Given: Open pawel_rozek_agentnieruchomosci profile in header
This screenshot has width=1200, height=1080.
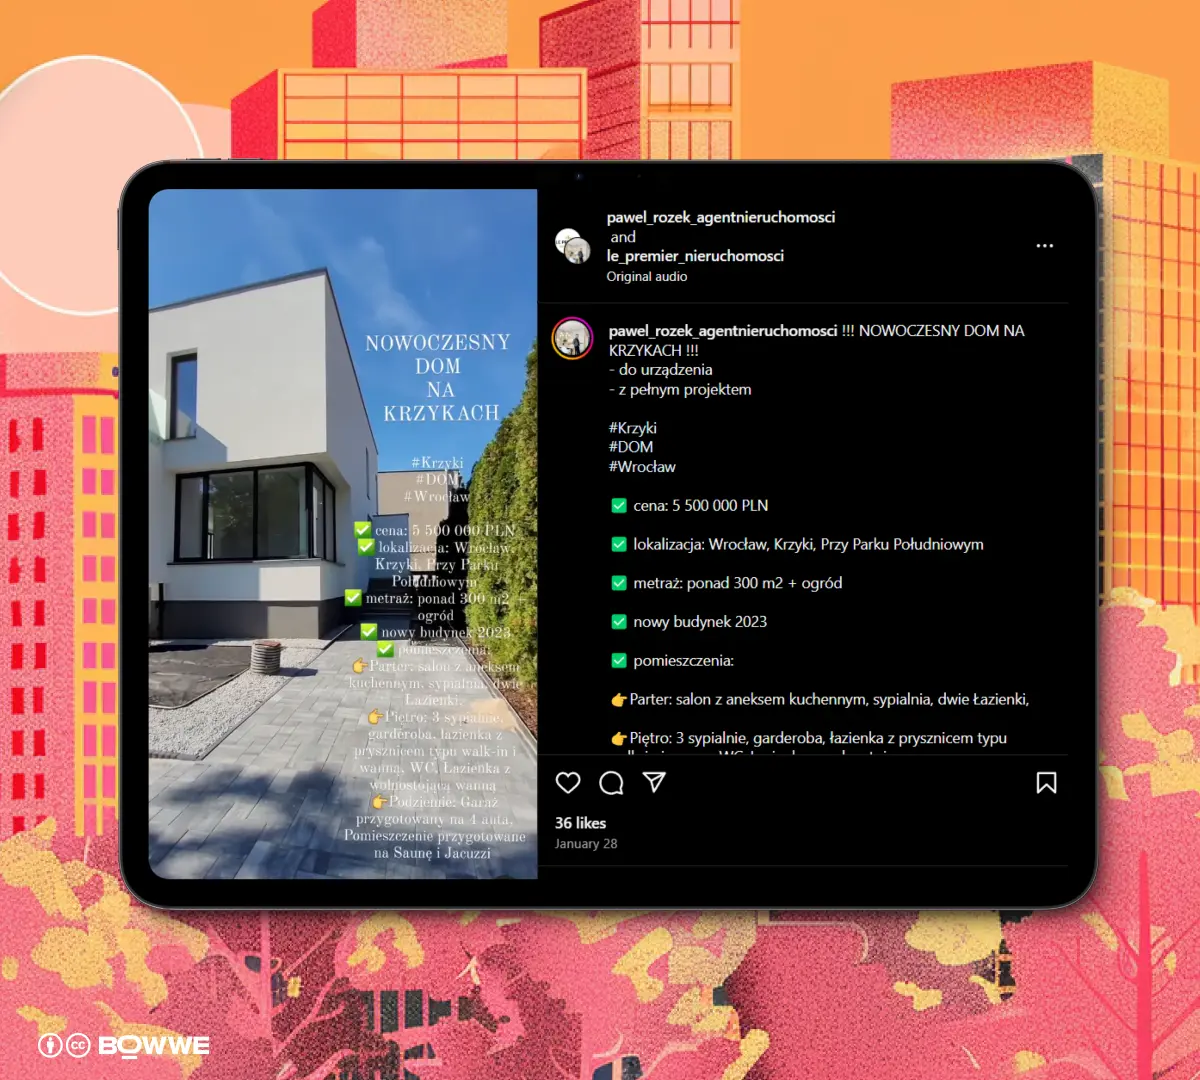Looking at the screenshot, I should (x=720, y=217).
